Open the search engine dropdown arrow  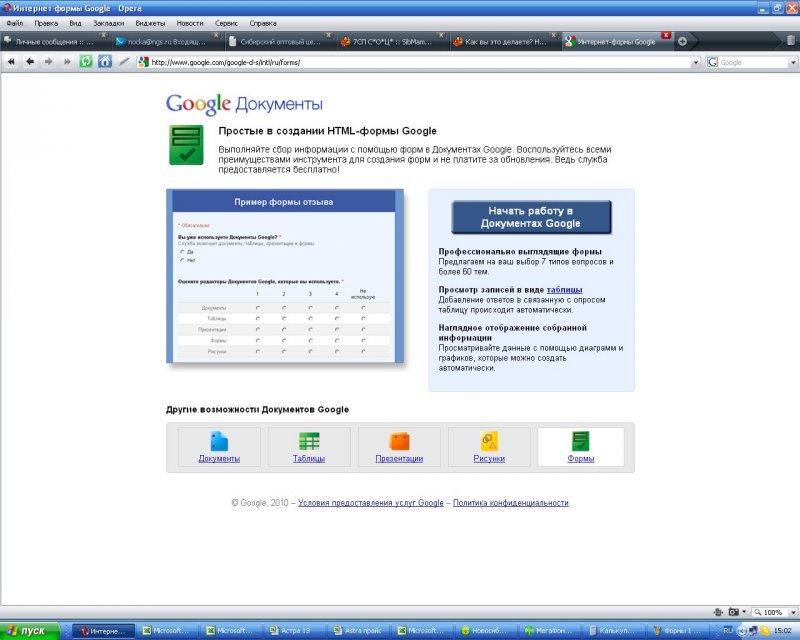tap(793, 62)
